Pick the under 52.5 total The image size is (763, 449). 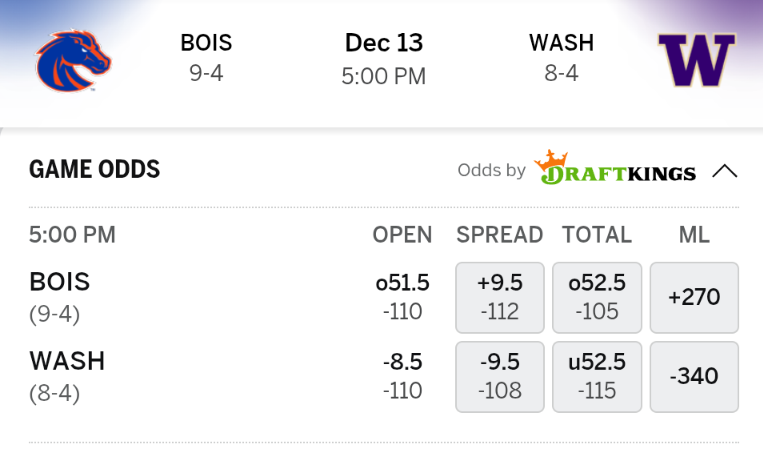597,377
